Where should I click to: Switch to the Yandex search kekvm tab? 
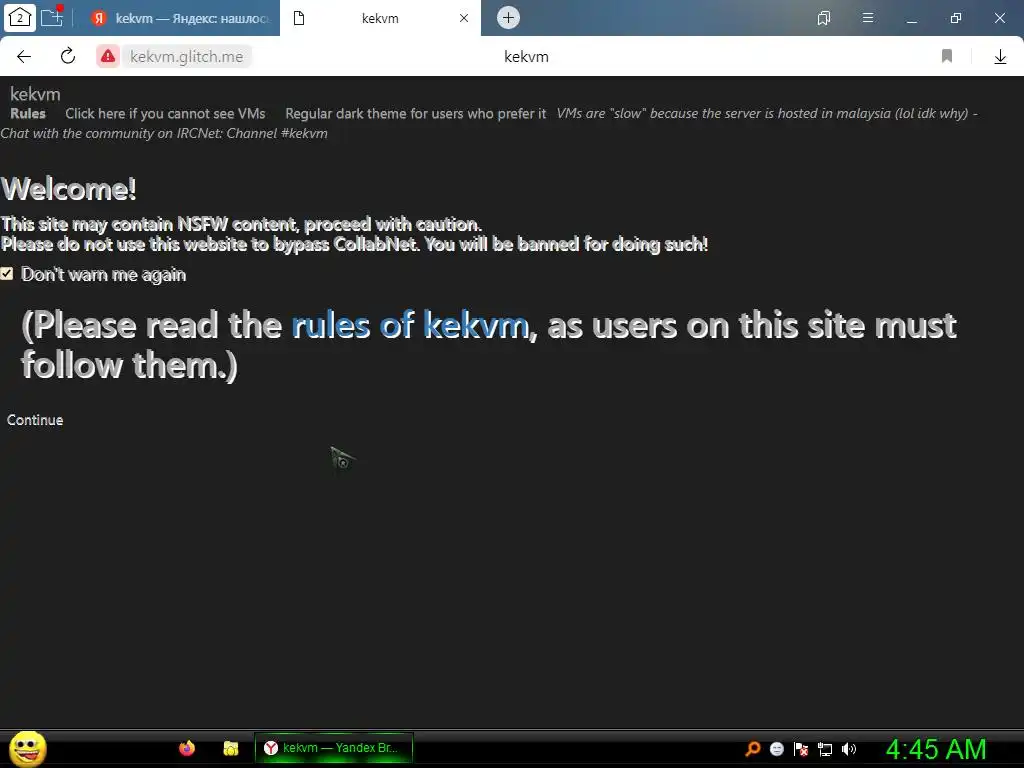182,18
